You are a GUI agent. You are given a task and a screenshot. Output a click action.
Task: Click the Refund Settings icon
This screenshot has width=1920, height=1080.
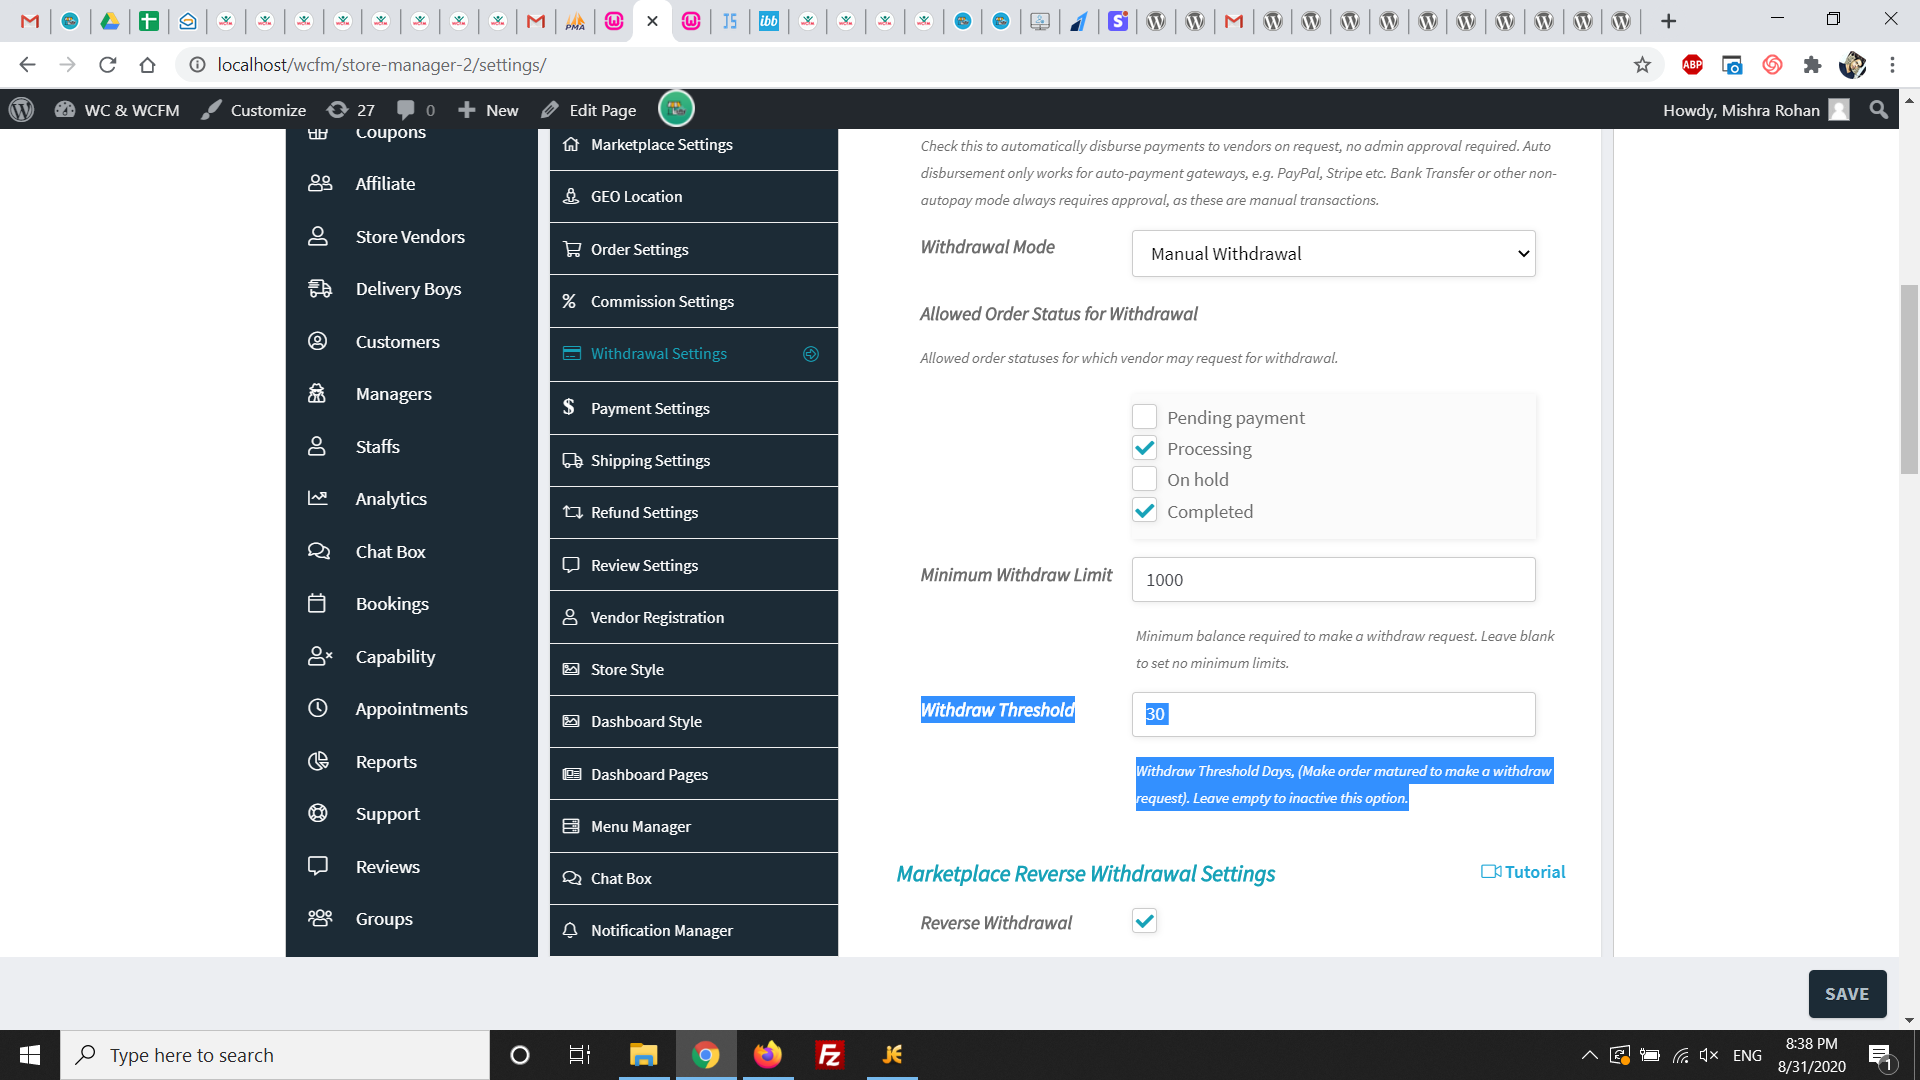(x=572, y=512)
